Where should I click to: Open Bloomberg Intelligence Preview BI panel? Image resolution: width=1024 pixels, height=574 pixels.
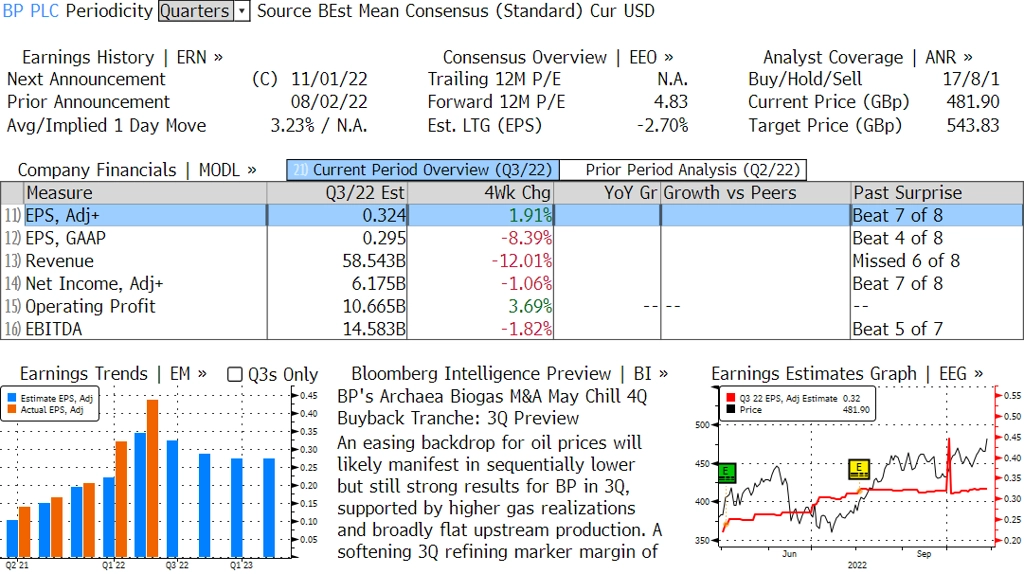[x=509, y=373]
